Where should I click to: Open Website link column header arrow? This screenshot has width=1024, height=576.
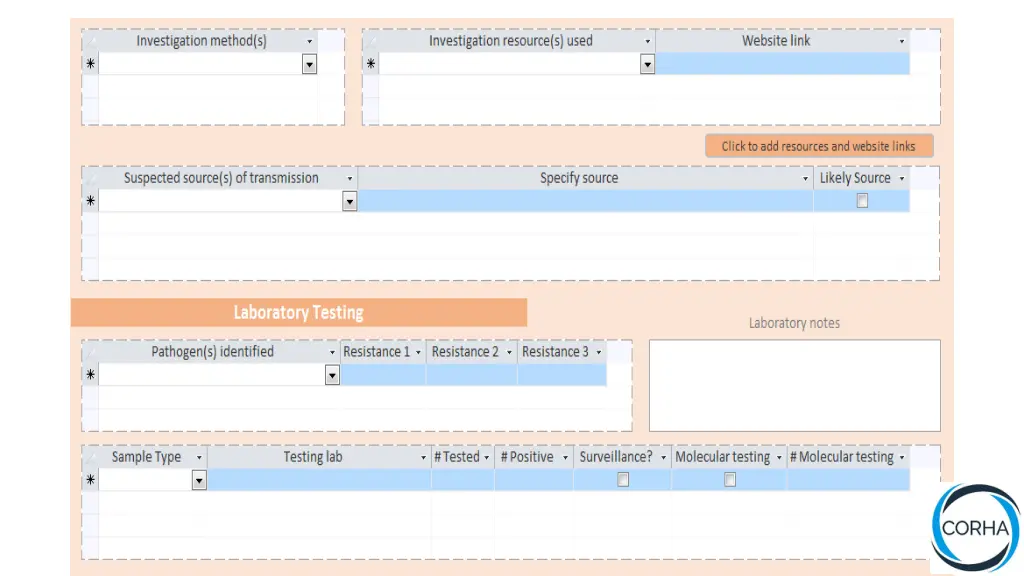(902, 42)
